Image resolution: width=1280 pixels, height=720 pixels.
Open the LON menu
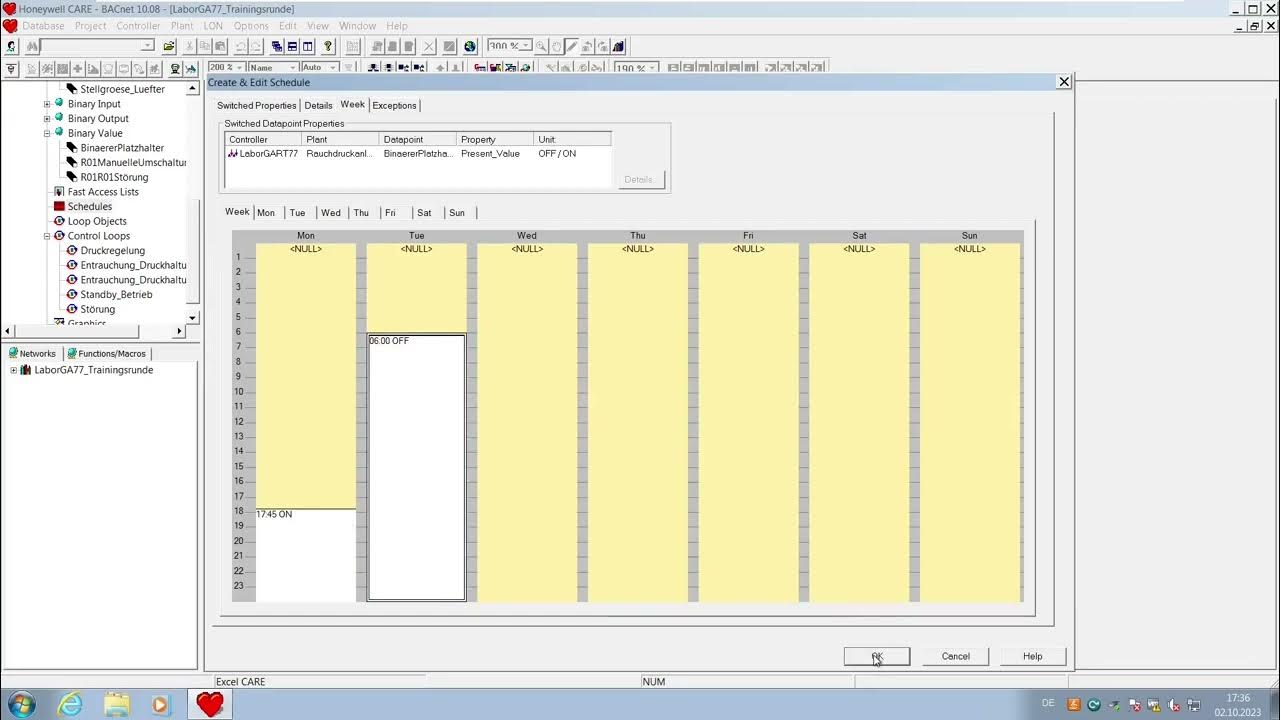pyautogui.click(x=213, y=26)
